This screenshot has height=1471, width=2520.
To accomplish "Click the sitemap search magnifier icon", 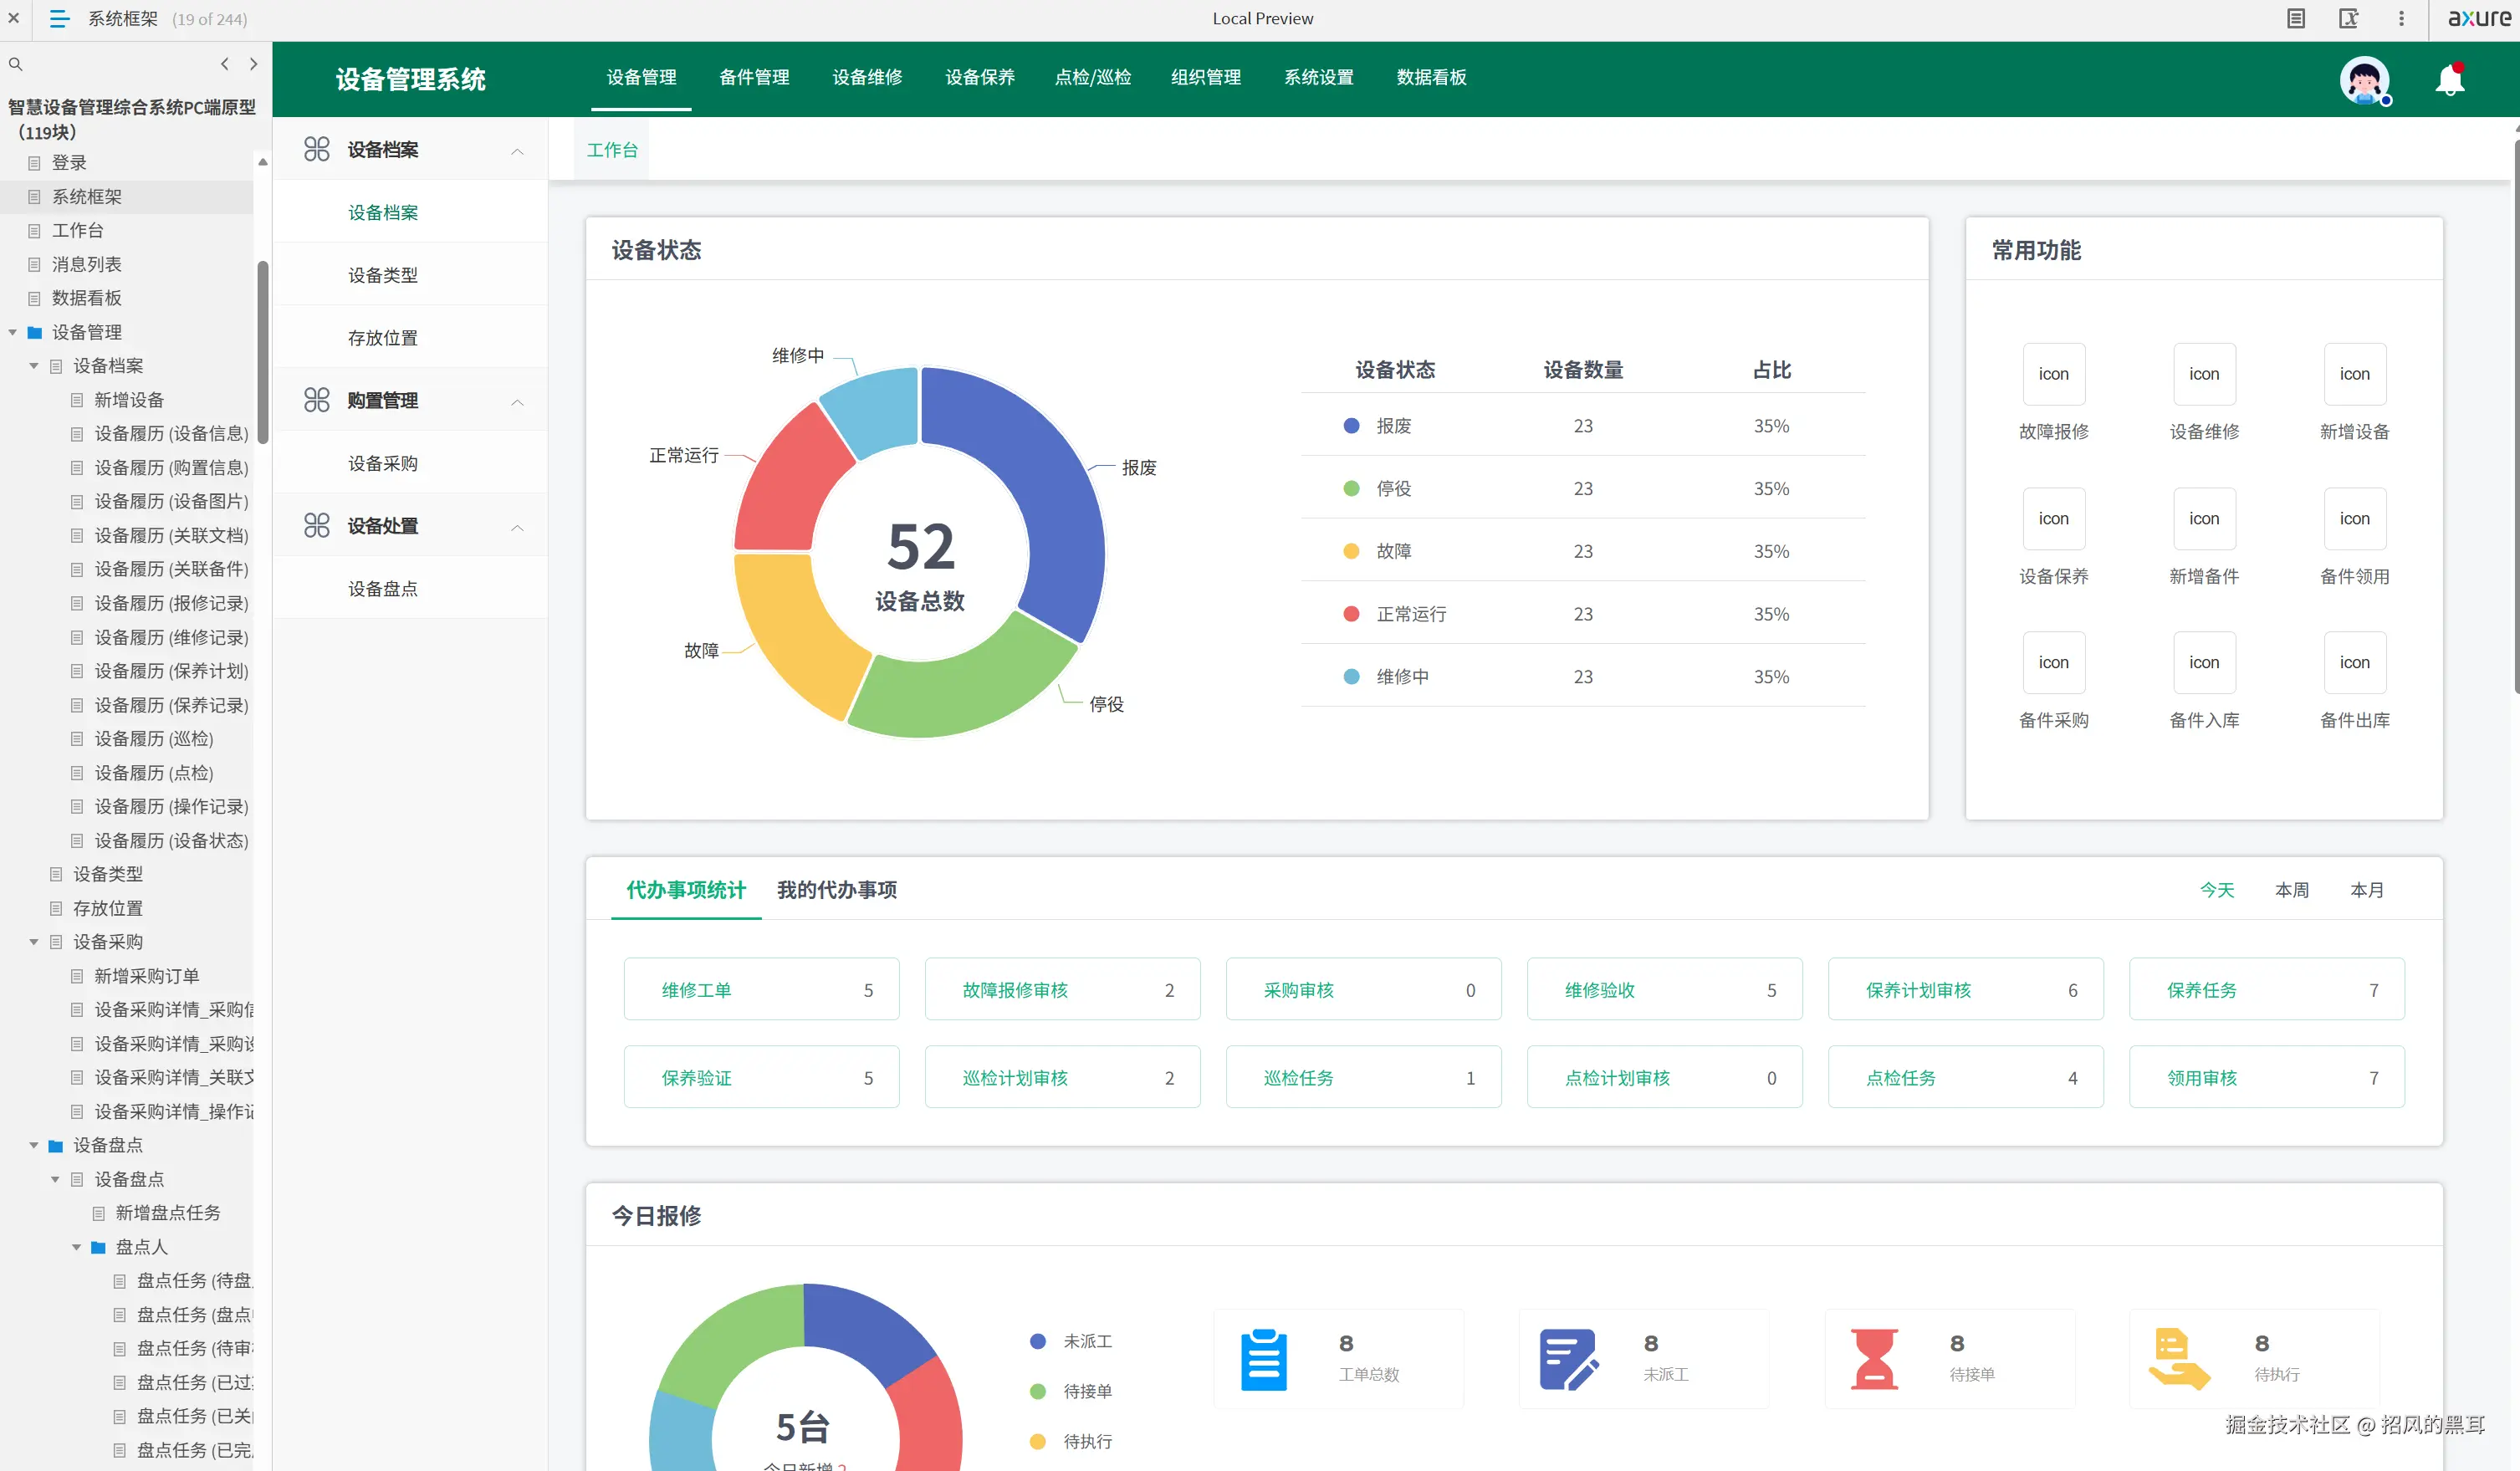I will coord(15,64).
